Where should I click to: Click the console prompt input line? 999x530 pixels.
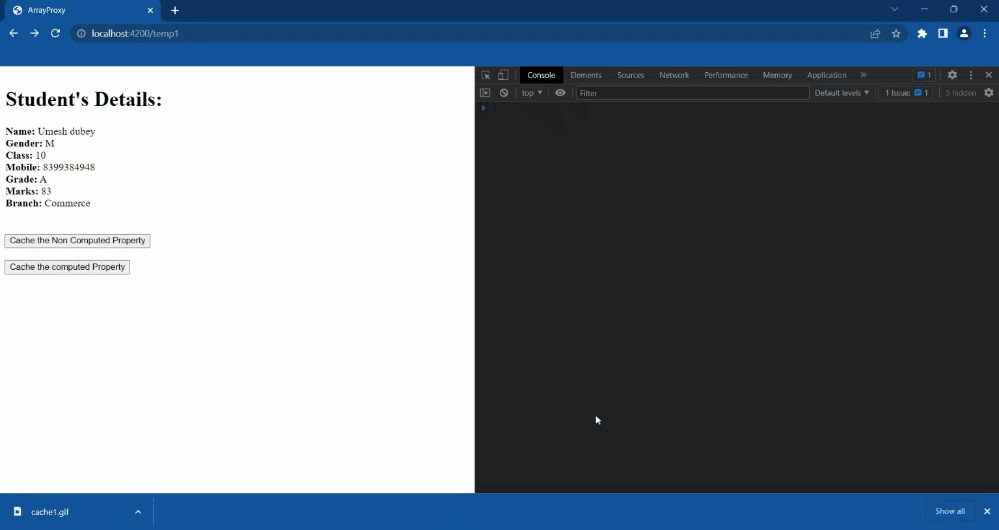point(737,109)
